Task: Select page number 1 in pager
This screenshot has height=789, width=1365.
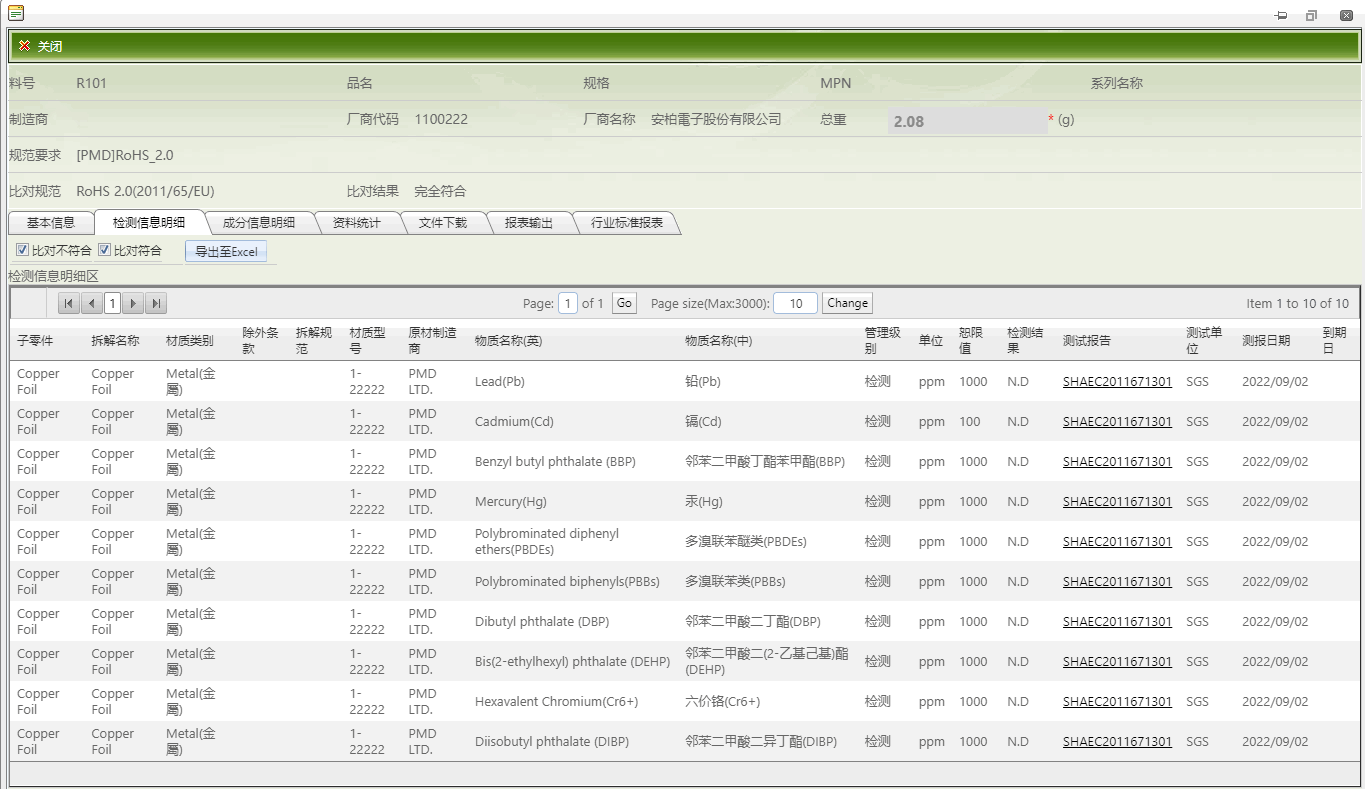Action: 113,303
